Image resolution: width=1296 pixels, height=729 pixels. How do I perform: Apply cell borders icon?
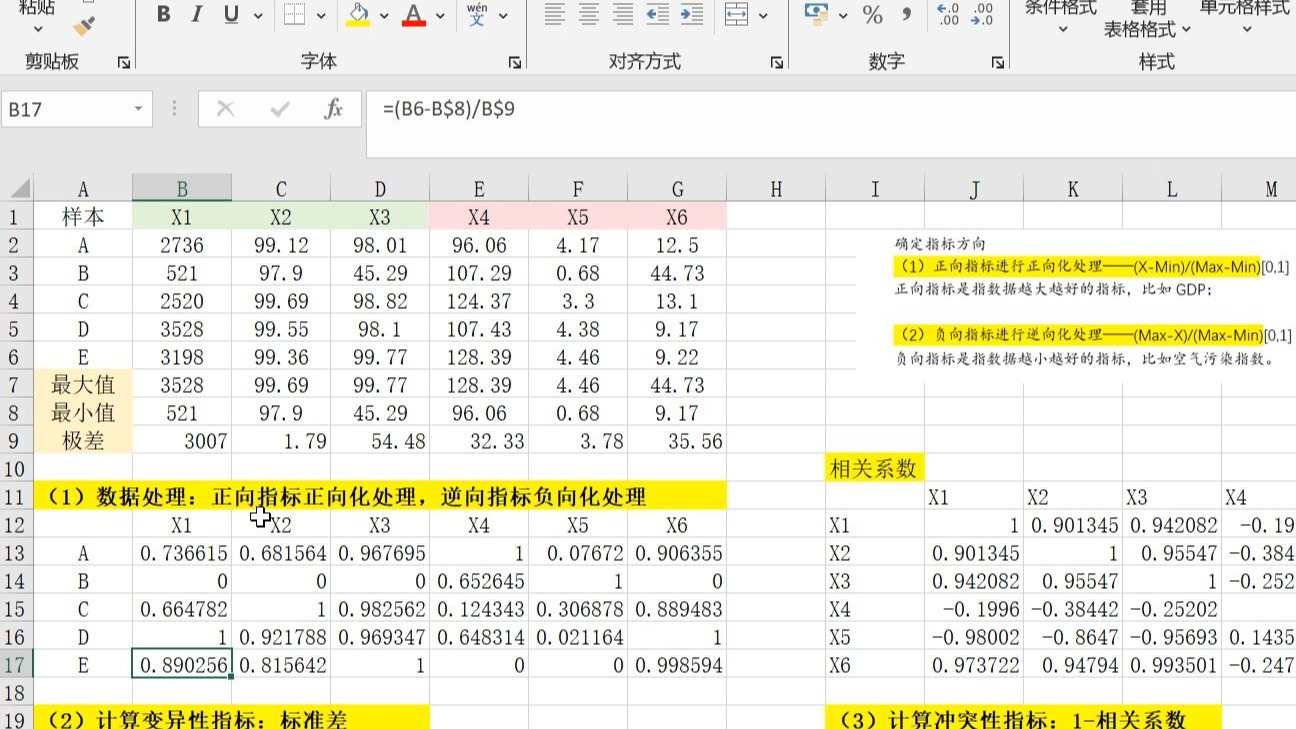295,15
